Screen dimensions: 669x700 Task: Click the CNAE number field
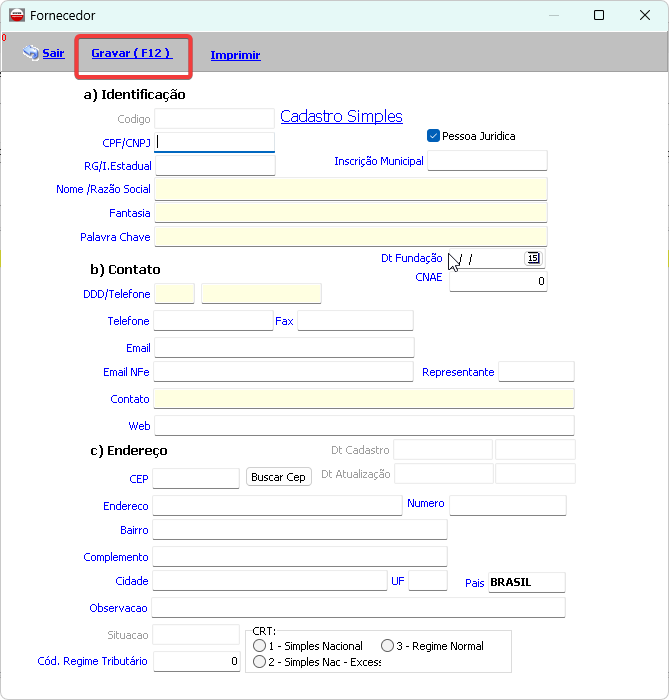(x=497, y=282)
